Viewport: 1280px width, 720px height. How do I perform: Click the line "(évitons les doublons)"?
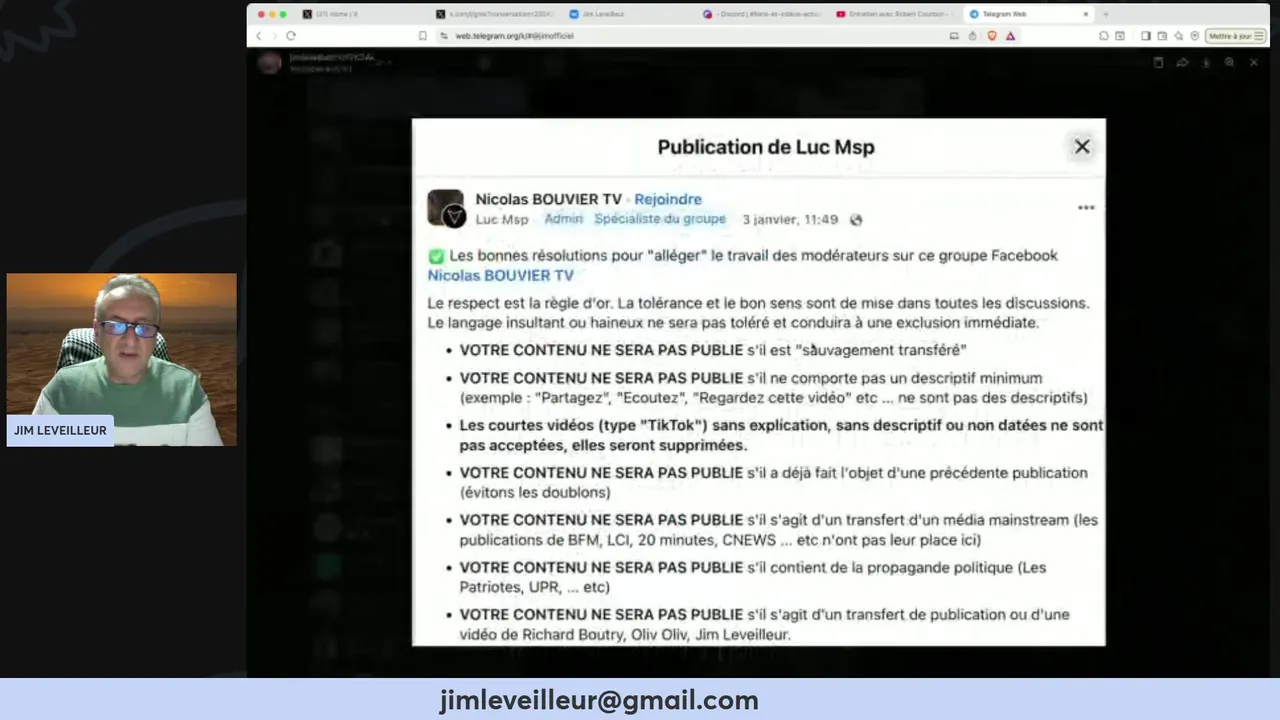pos(535,492)
